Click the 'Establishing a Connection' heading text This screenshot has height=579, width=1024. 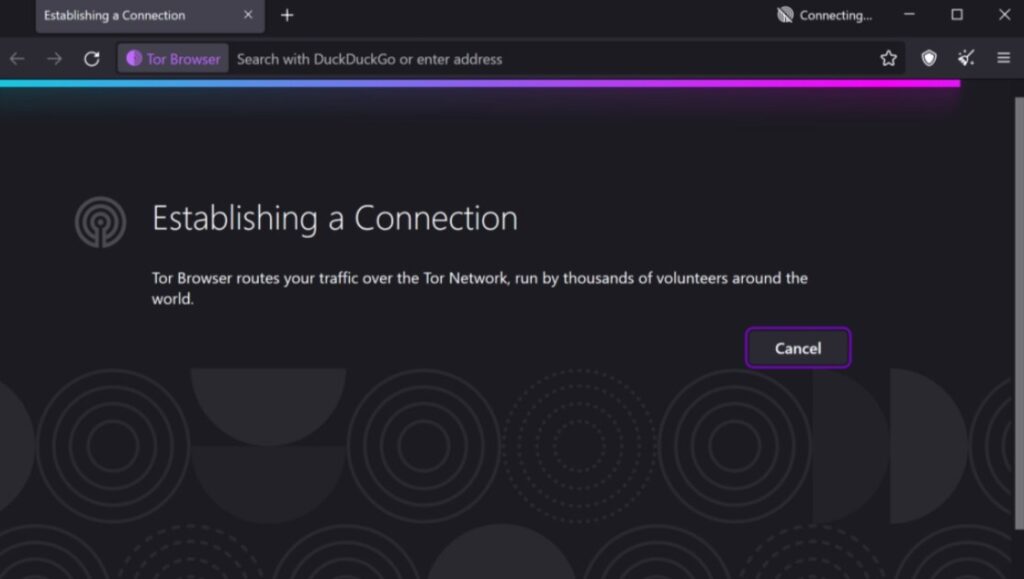click(x=335, y=218)
